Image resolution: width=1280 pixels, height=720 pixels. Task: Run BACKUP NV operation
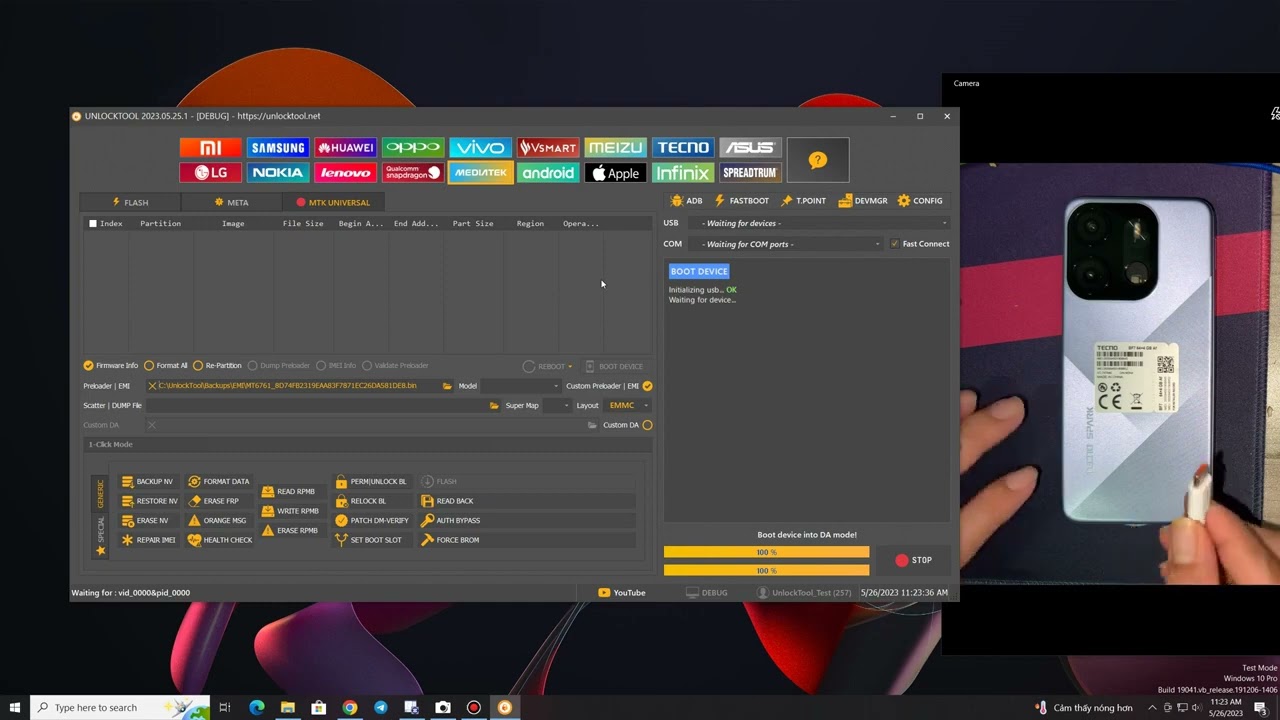(x=147, y=482)
